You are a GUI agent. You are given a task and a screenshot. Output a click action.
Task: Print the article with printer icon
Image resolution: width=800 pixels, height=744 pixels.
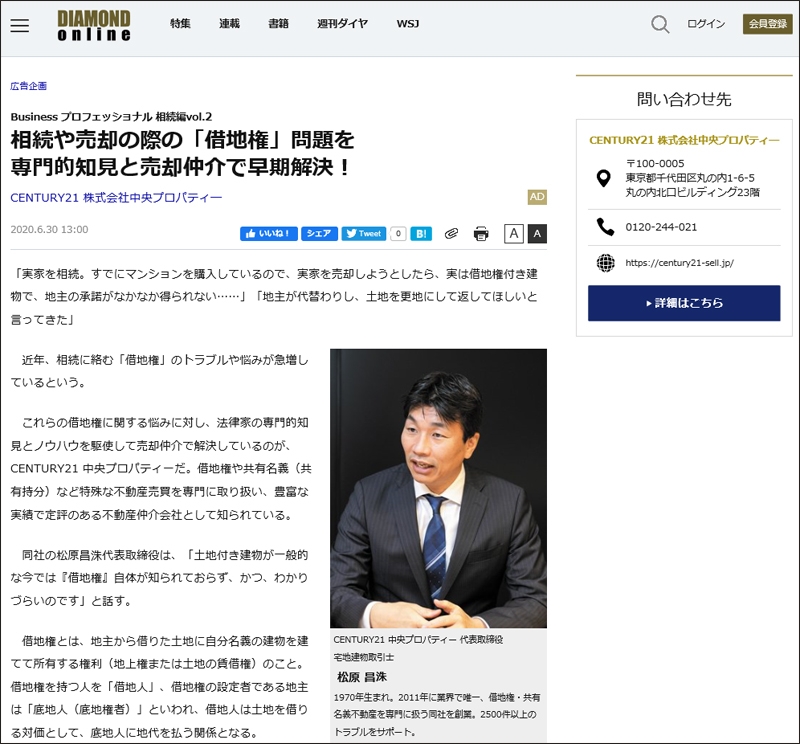(481, 234)
